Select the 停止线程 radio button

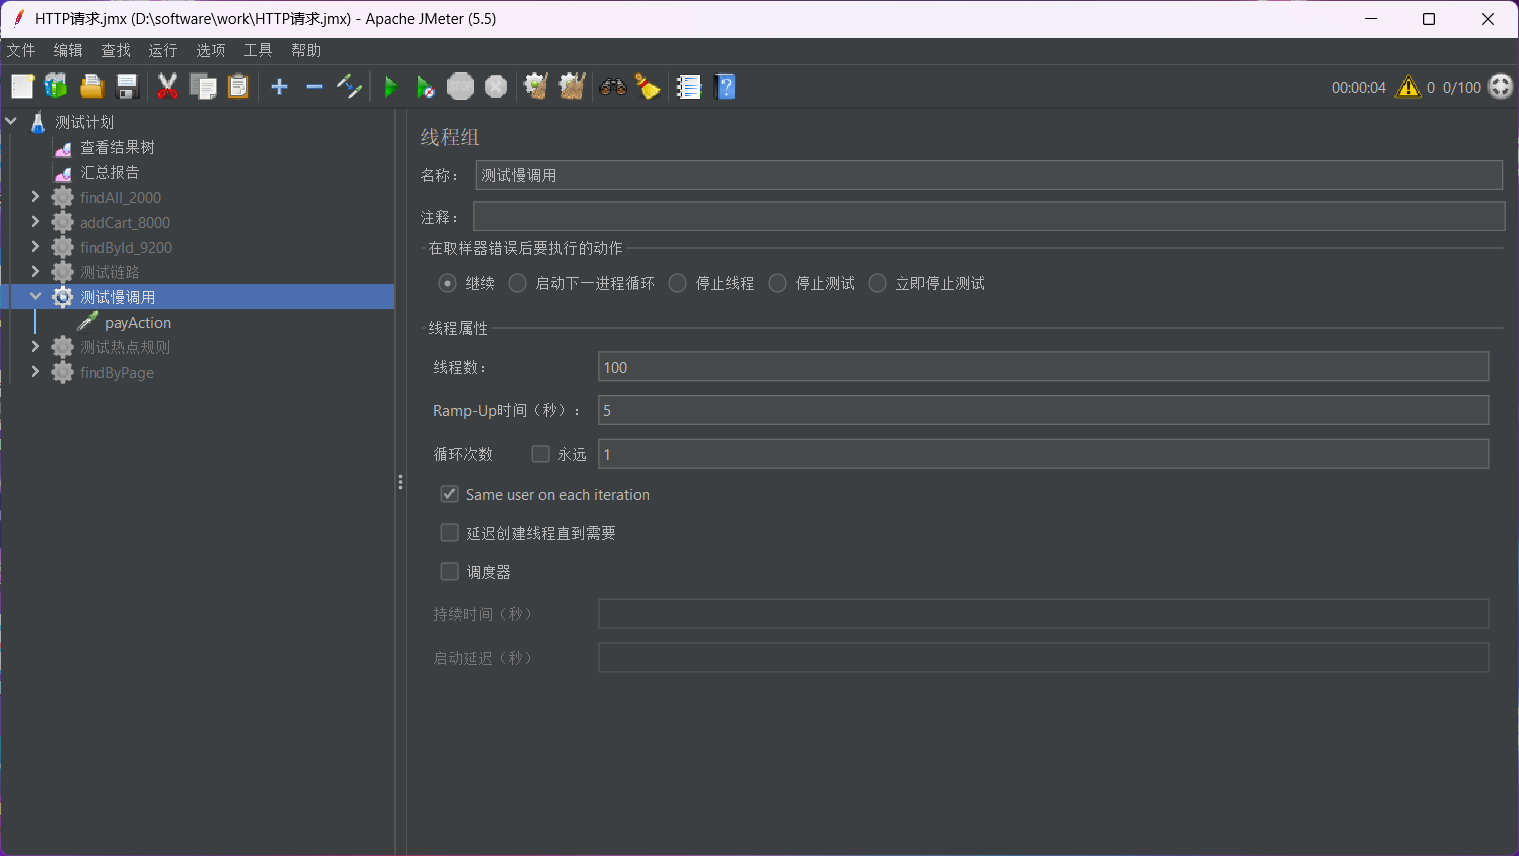pyautogui.click(x=678, y=284)
